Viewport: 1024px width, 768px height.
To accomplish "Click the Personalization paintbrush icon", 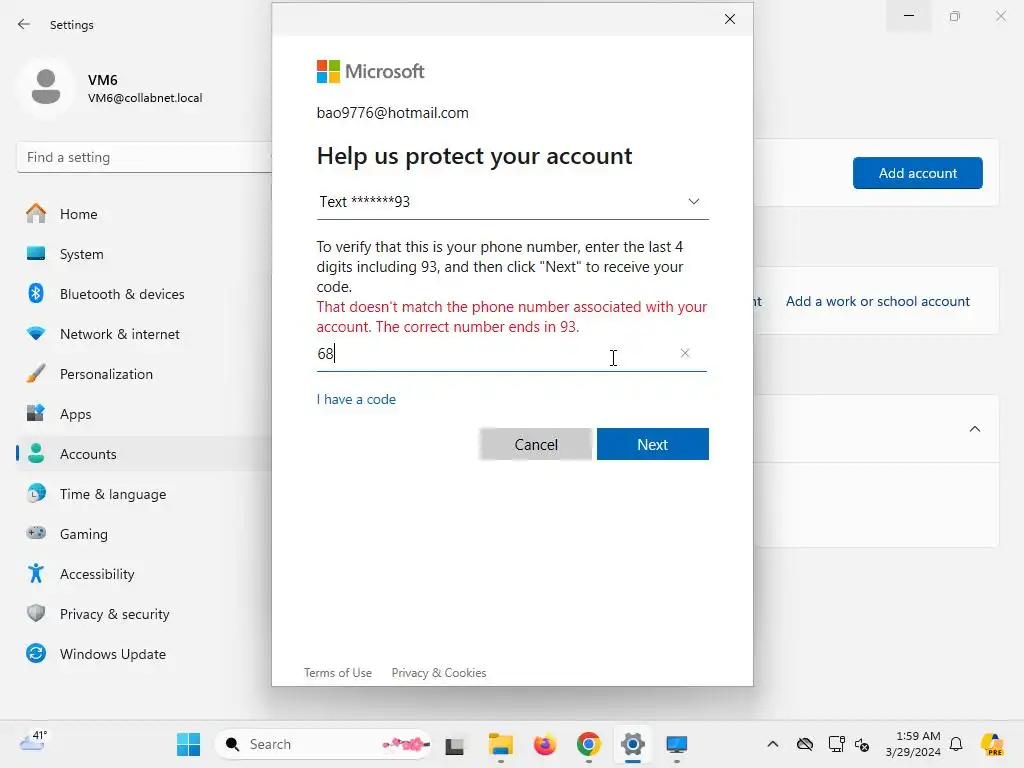I will (x=36, y=374).
